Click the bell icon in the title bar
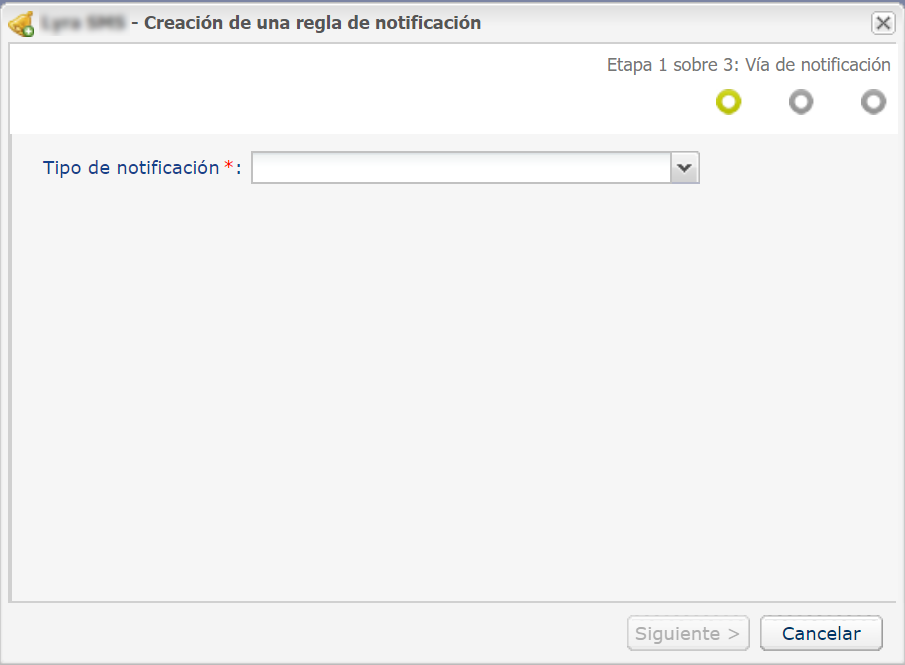 tap(21, 23)
